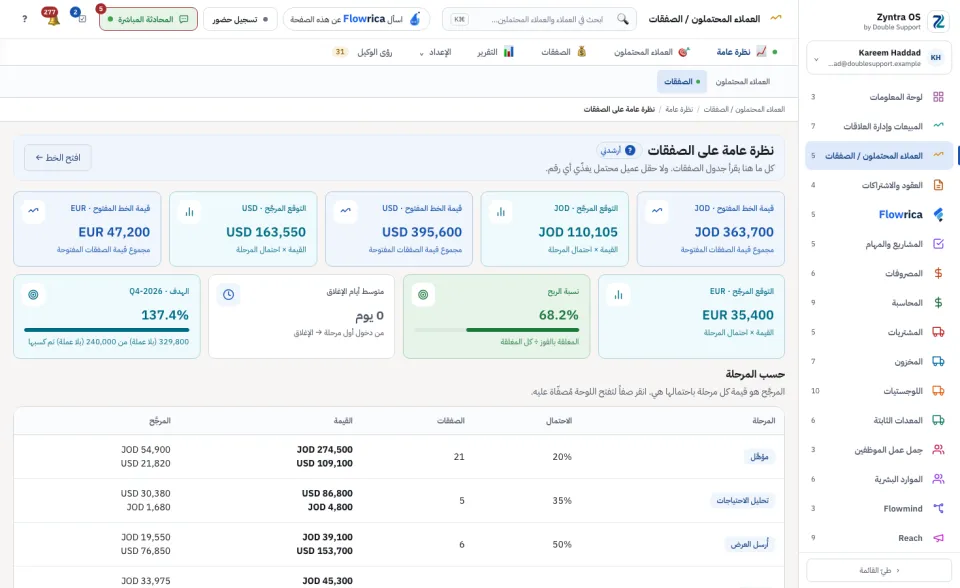Viewport: 960px width, 588px height.
Task: Open Flowmind sidebar icon
Action: (x=938, y=508)
